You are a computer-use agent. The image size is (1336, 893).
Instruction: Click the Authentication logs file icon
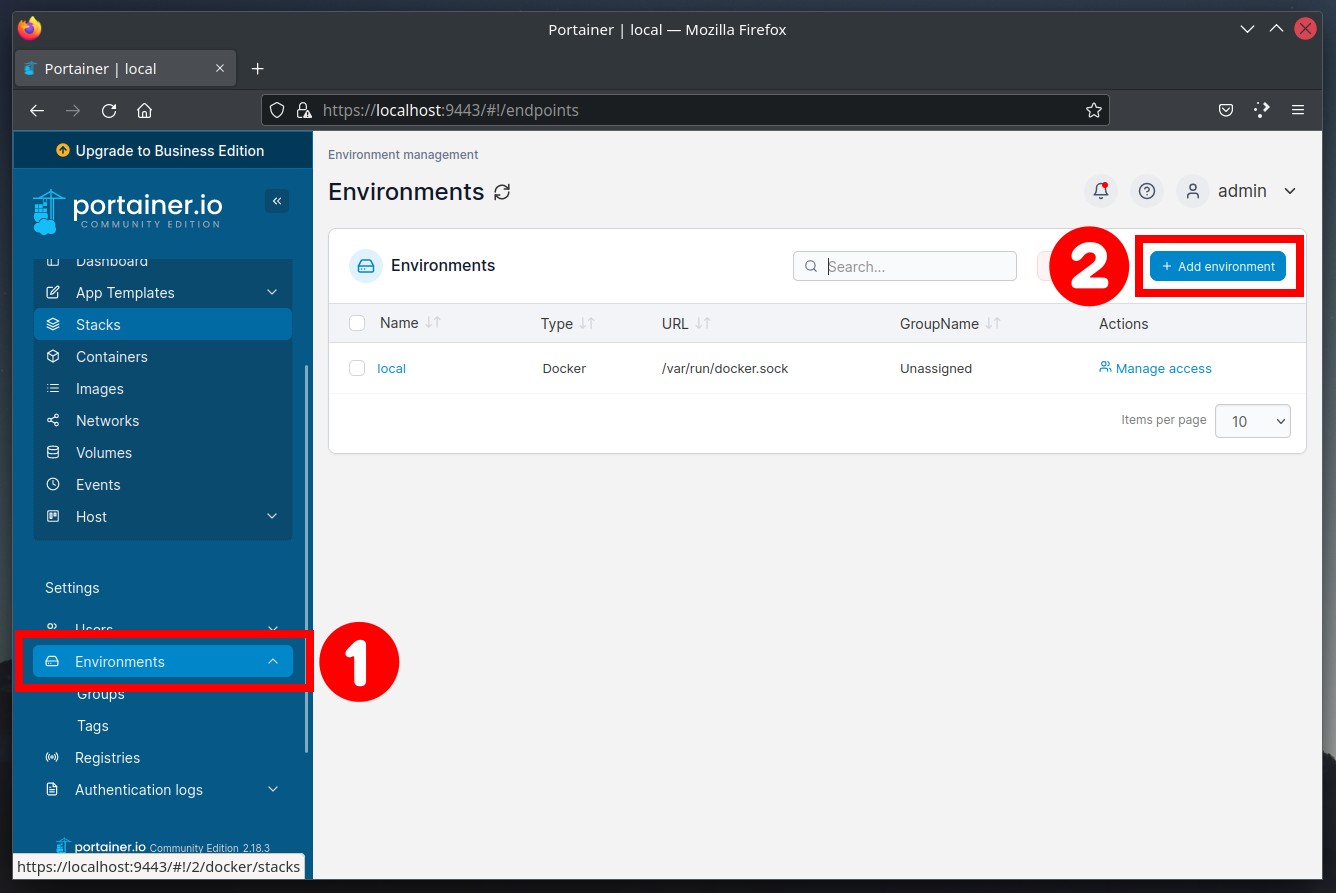tap(53, 790)
